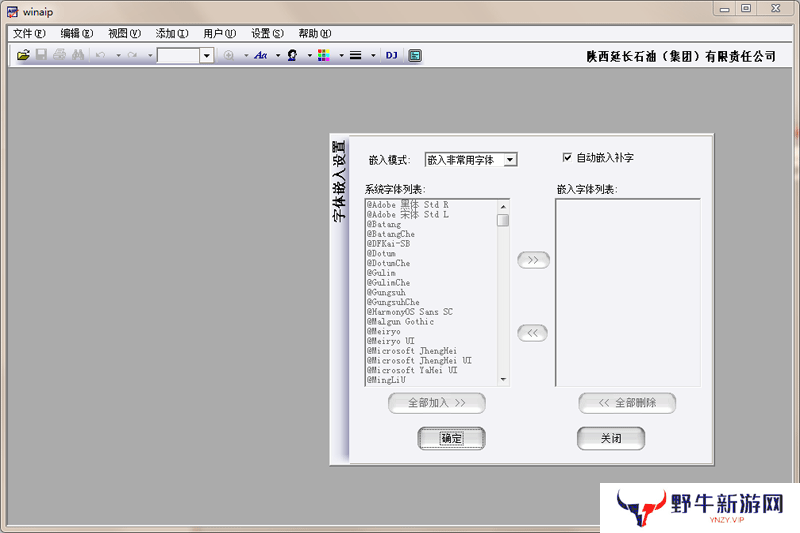The image size is (800, 533).
Task: Select @Microsoft JhengHei font entry
Action: click(x=412, y=351)
